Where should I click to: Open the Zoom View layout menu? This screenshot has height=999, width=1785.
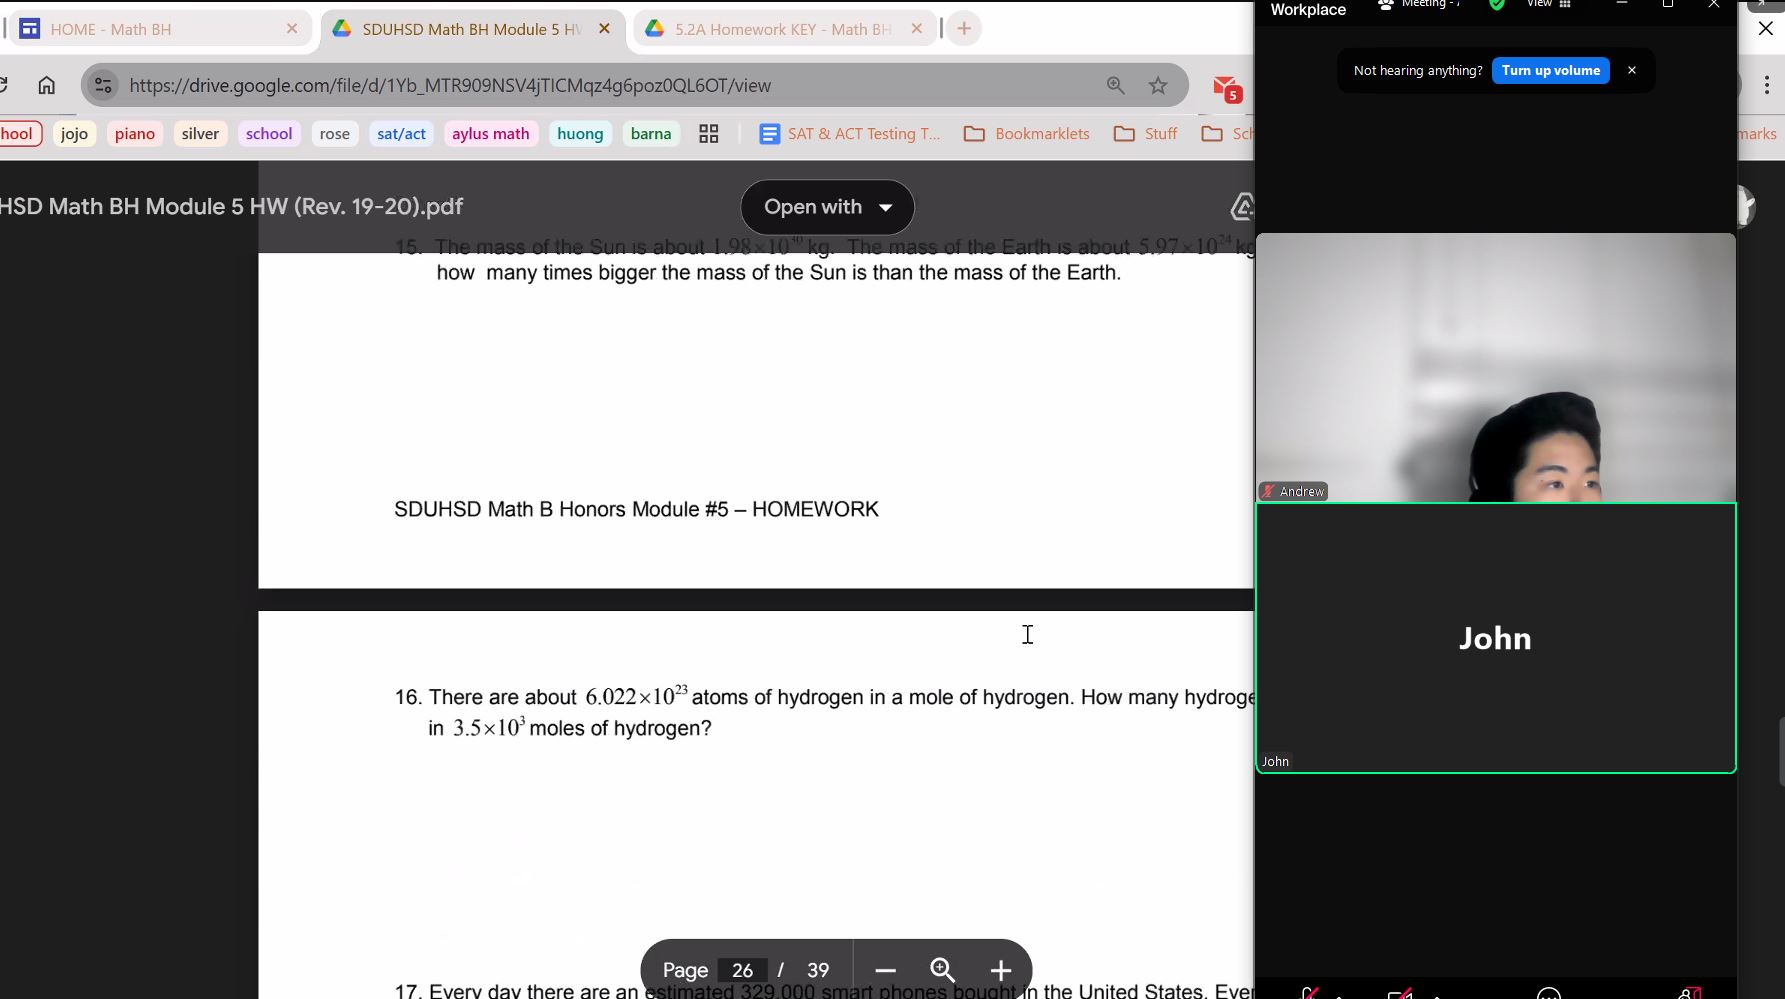pos(1549,5)
